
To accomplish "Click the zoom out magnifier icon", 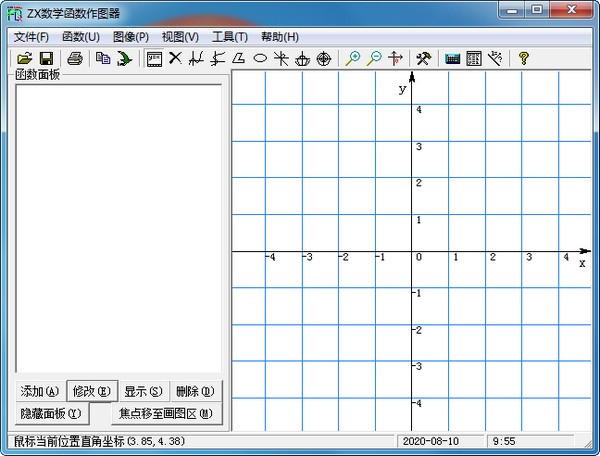I will (374, 59).
